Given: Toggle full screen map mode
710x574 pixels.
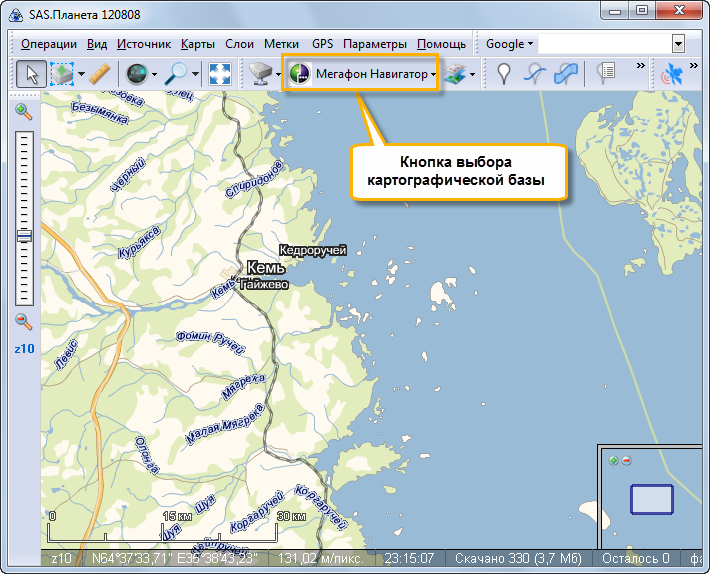Looking at the screenshot, I should [219, 73].
